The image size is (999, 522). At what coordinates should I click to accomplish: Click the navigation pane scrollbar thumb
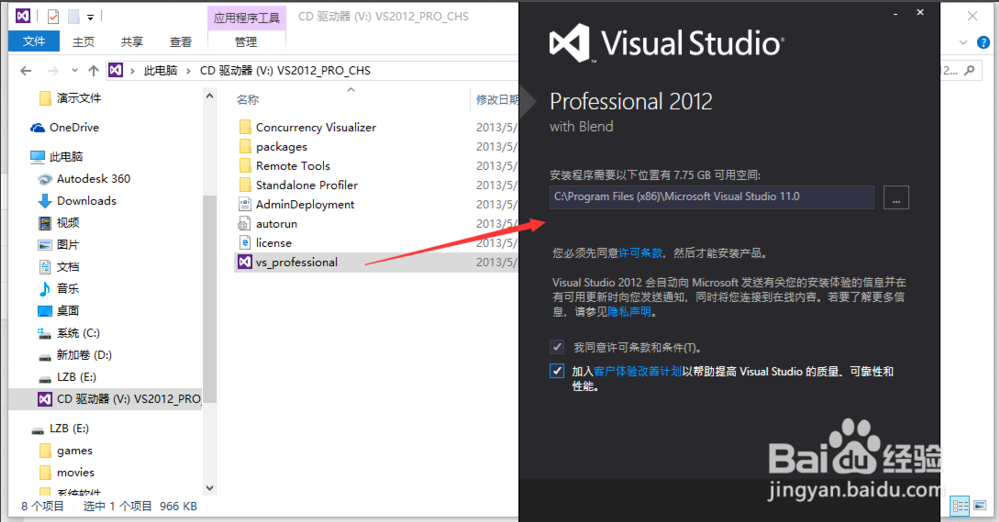click(x=210, y=298)
